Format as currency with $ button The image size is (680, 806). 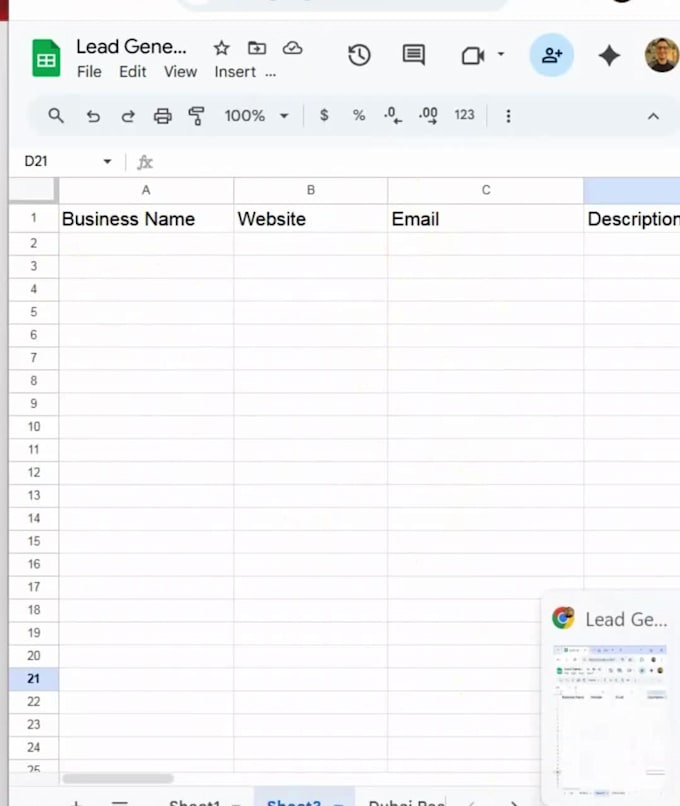click(324, 115)
